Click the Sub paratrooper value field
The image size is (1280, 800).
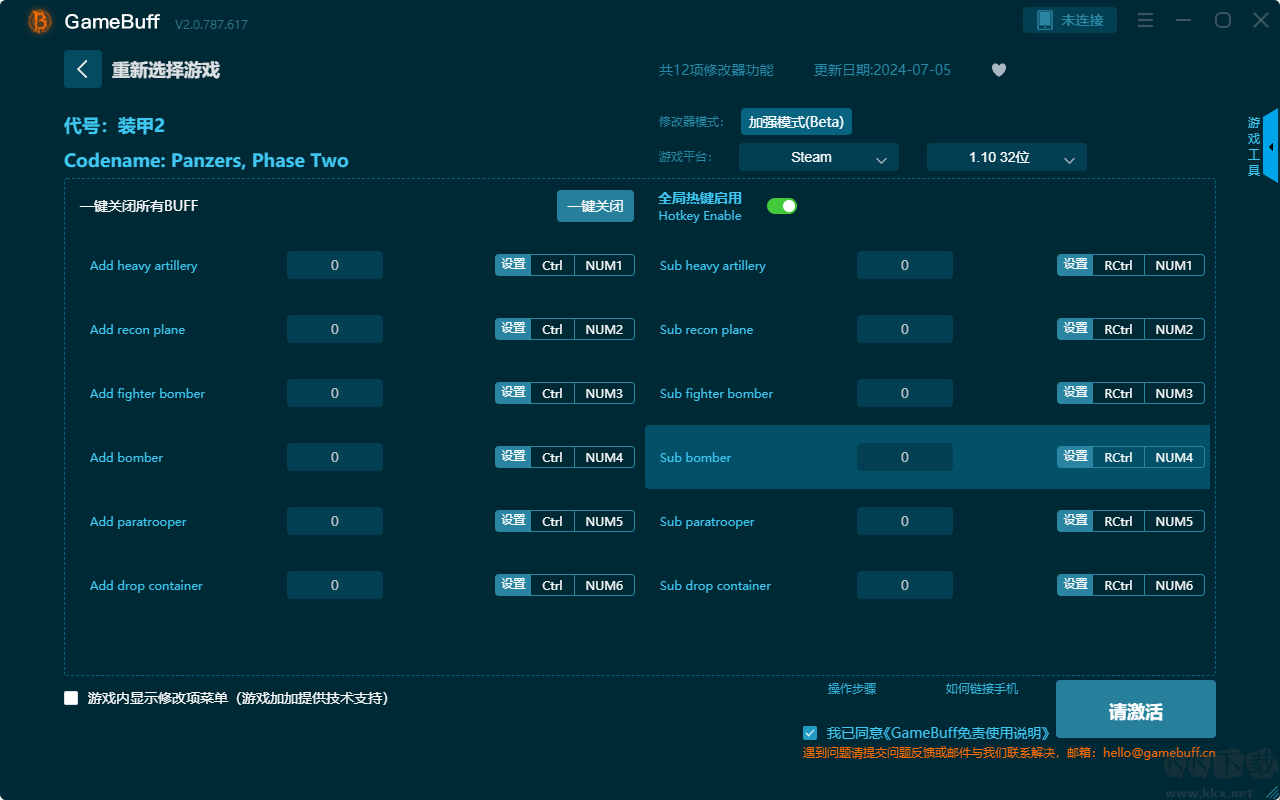(905, 521)
